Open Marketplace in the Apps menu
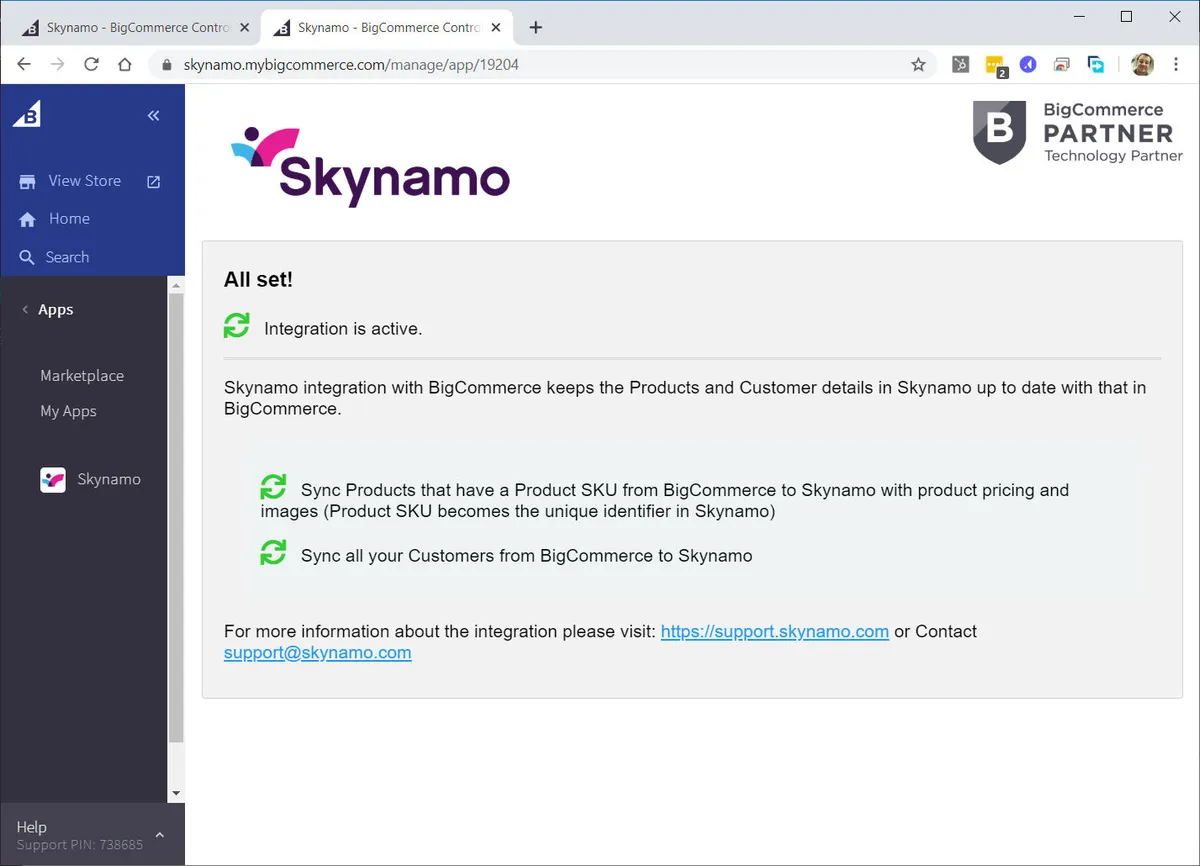 point(82,376)
